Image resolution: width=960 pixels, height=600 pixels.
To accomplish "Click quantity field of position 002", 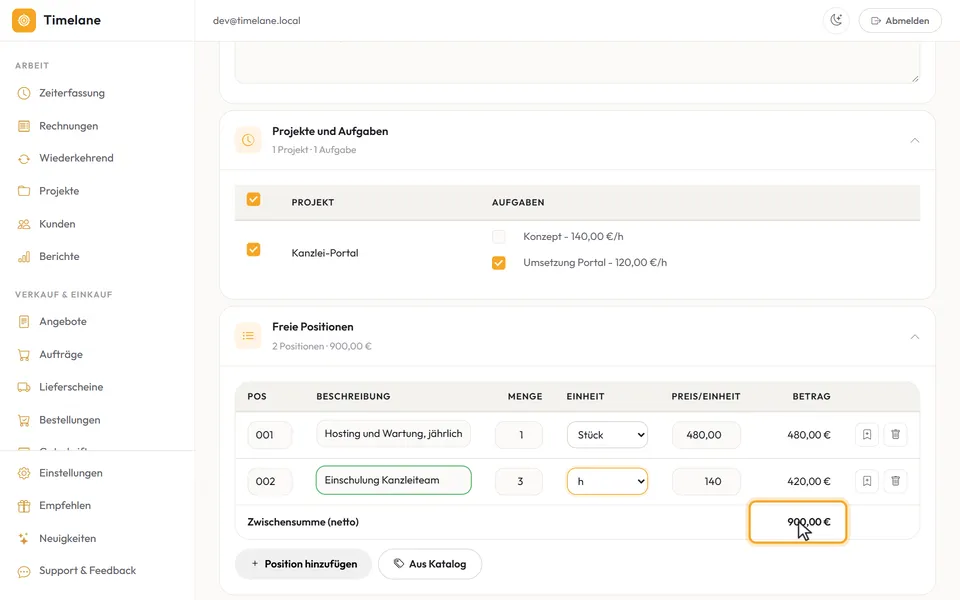I will pos(519,481).
